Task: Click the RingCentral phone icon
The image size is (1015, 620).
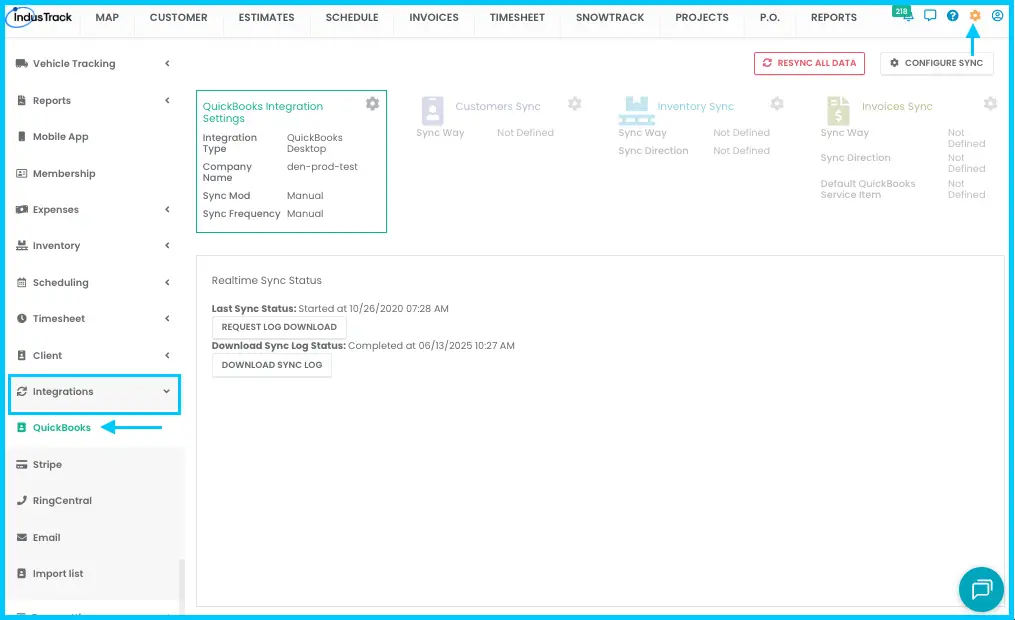Action: coord(22,500)
